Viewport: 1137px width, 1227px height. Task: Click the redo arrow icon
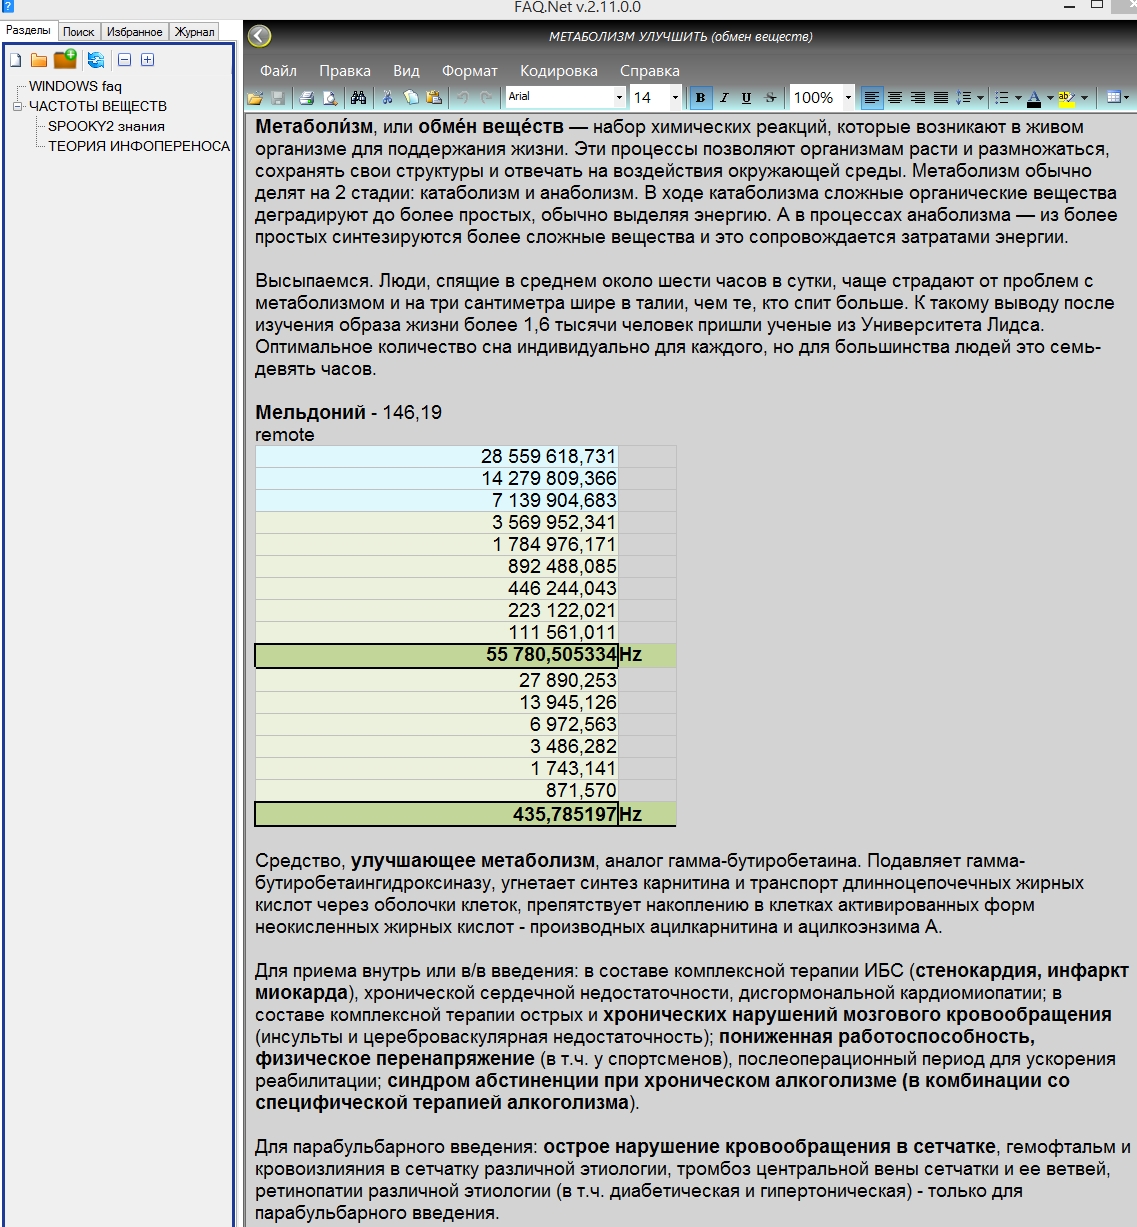[486, 98]
